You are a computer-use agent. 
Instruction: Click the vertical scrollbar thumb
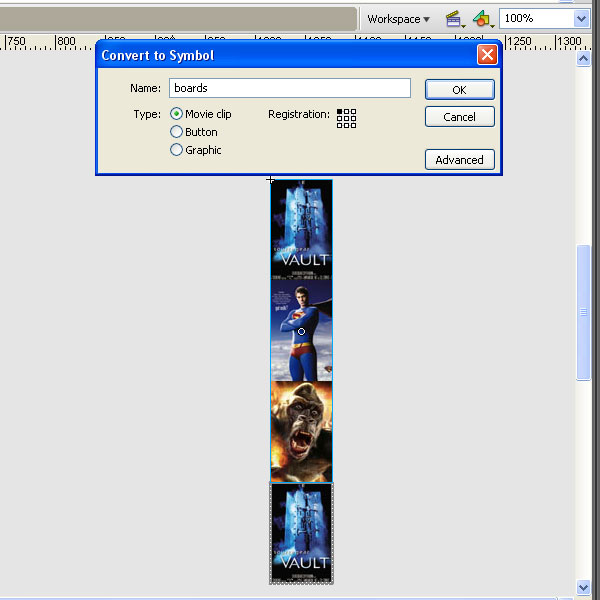583,312
